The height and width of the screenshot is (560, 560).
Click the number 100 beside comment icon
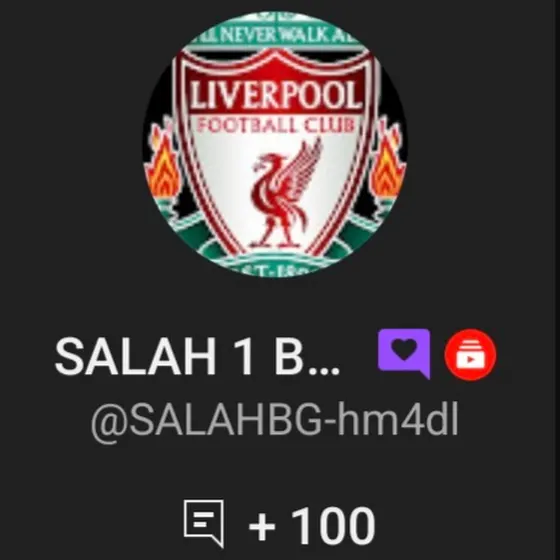(x=334, y=526)
